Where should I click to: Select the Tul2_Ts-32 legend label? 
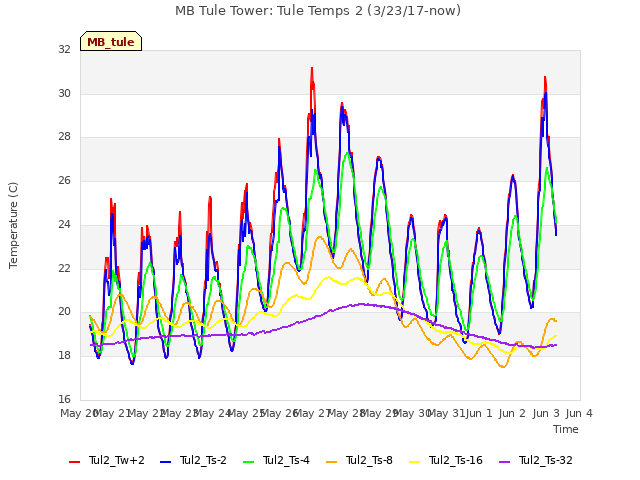pyautogui.click(x=546, y=460)
